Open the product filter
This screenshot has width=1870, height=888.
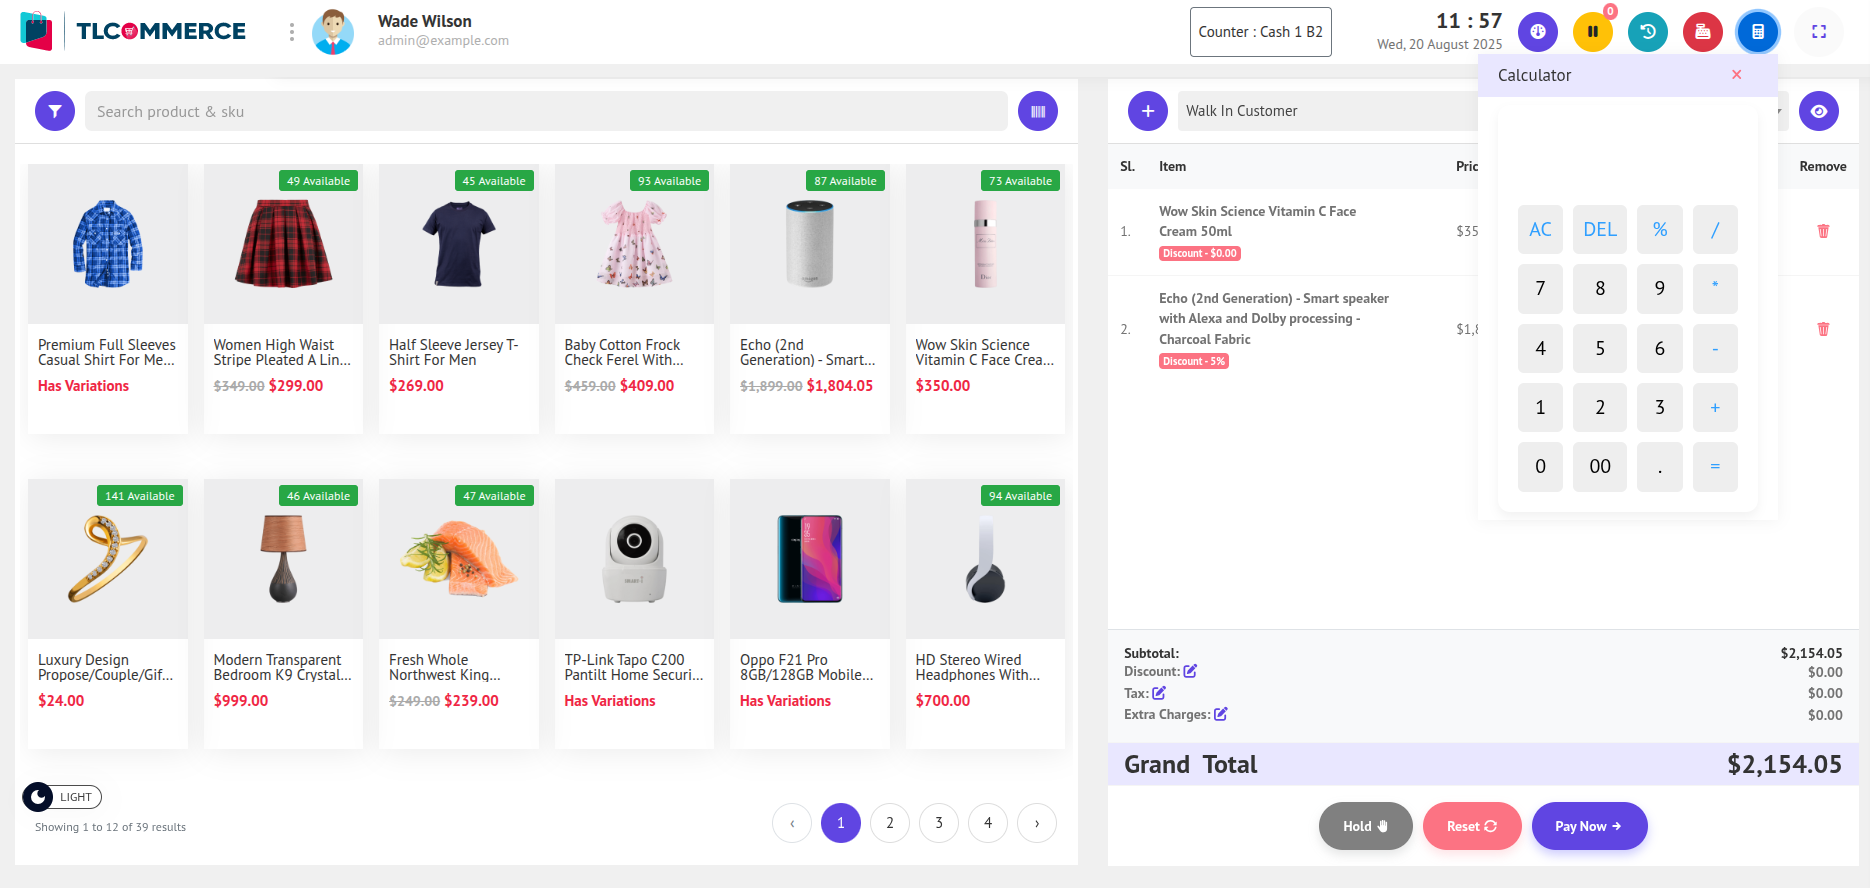pyautogui.click(x=55, y=111)
